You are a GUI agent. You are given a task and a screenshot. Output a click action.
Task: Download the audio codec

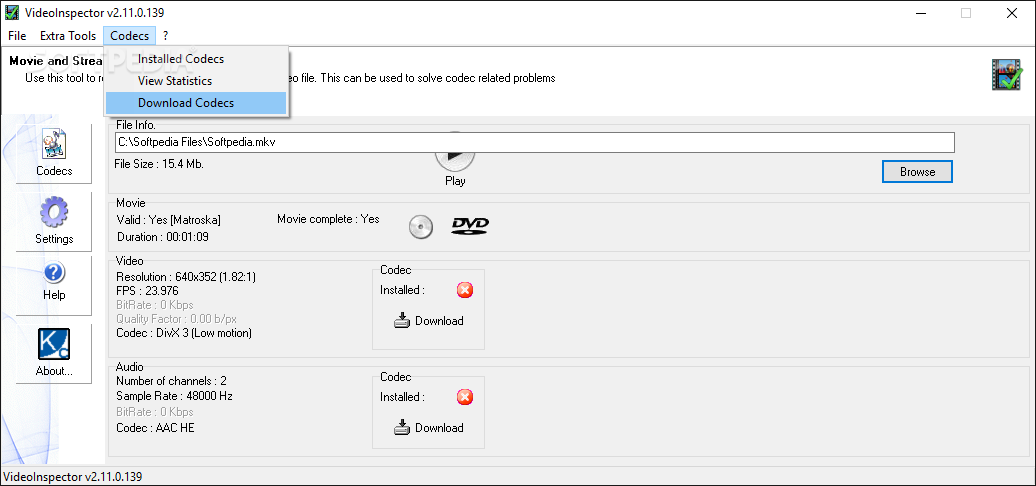[x=429, y=428]
